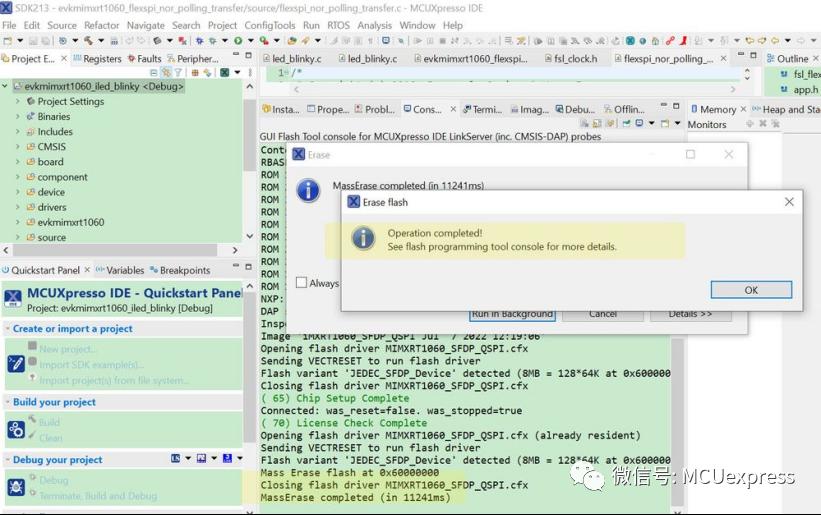Click the Add Memory Monitor plus icon

[749, 124]
